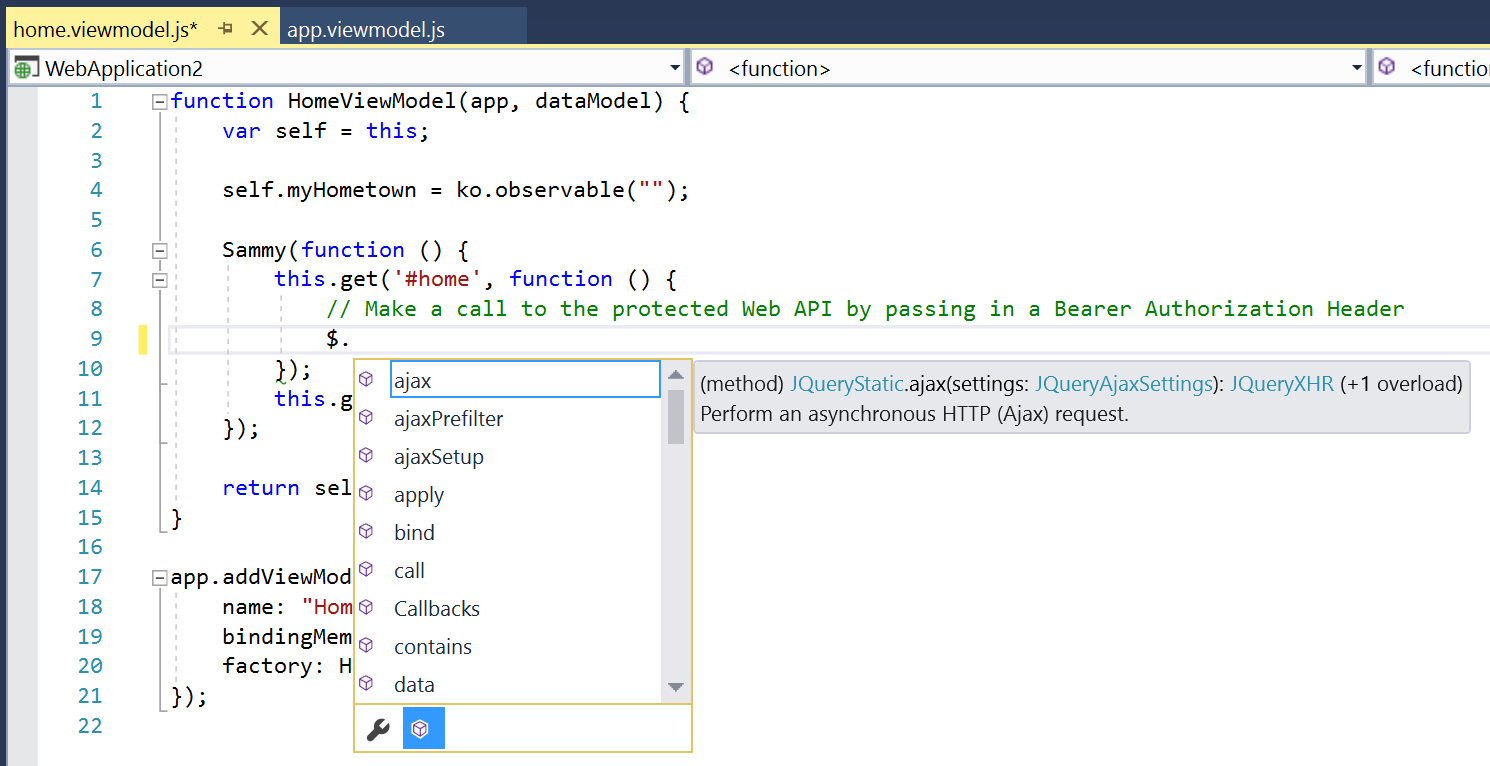Collapse the app.addViewModel block on line 17
1490x766 pixels.
click(158, 577)
